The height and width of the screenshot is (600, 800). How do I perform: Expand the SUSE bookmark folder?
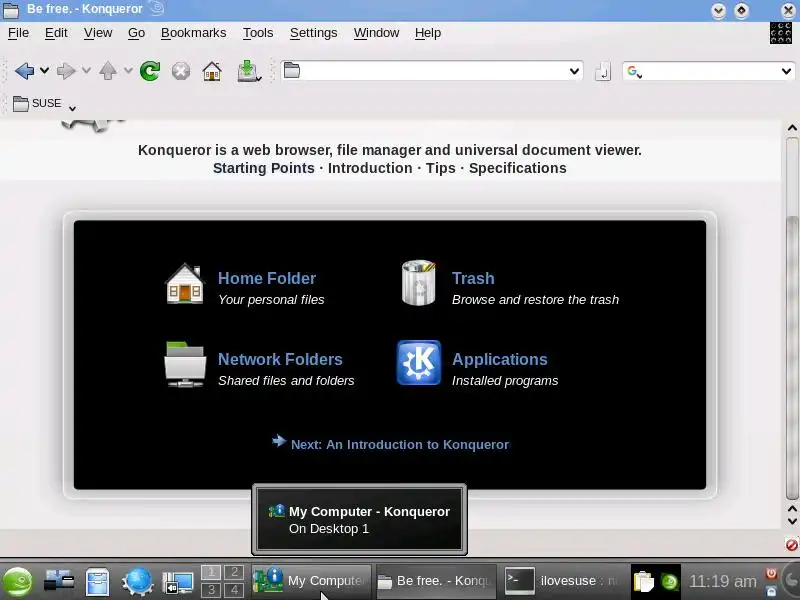coord(44,104)
